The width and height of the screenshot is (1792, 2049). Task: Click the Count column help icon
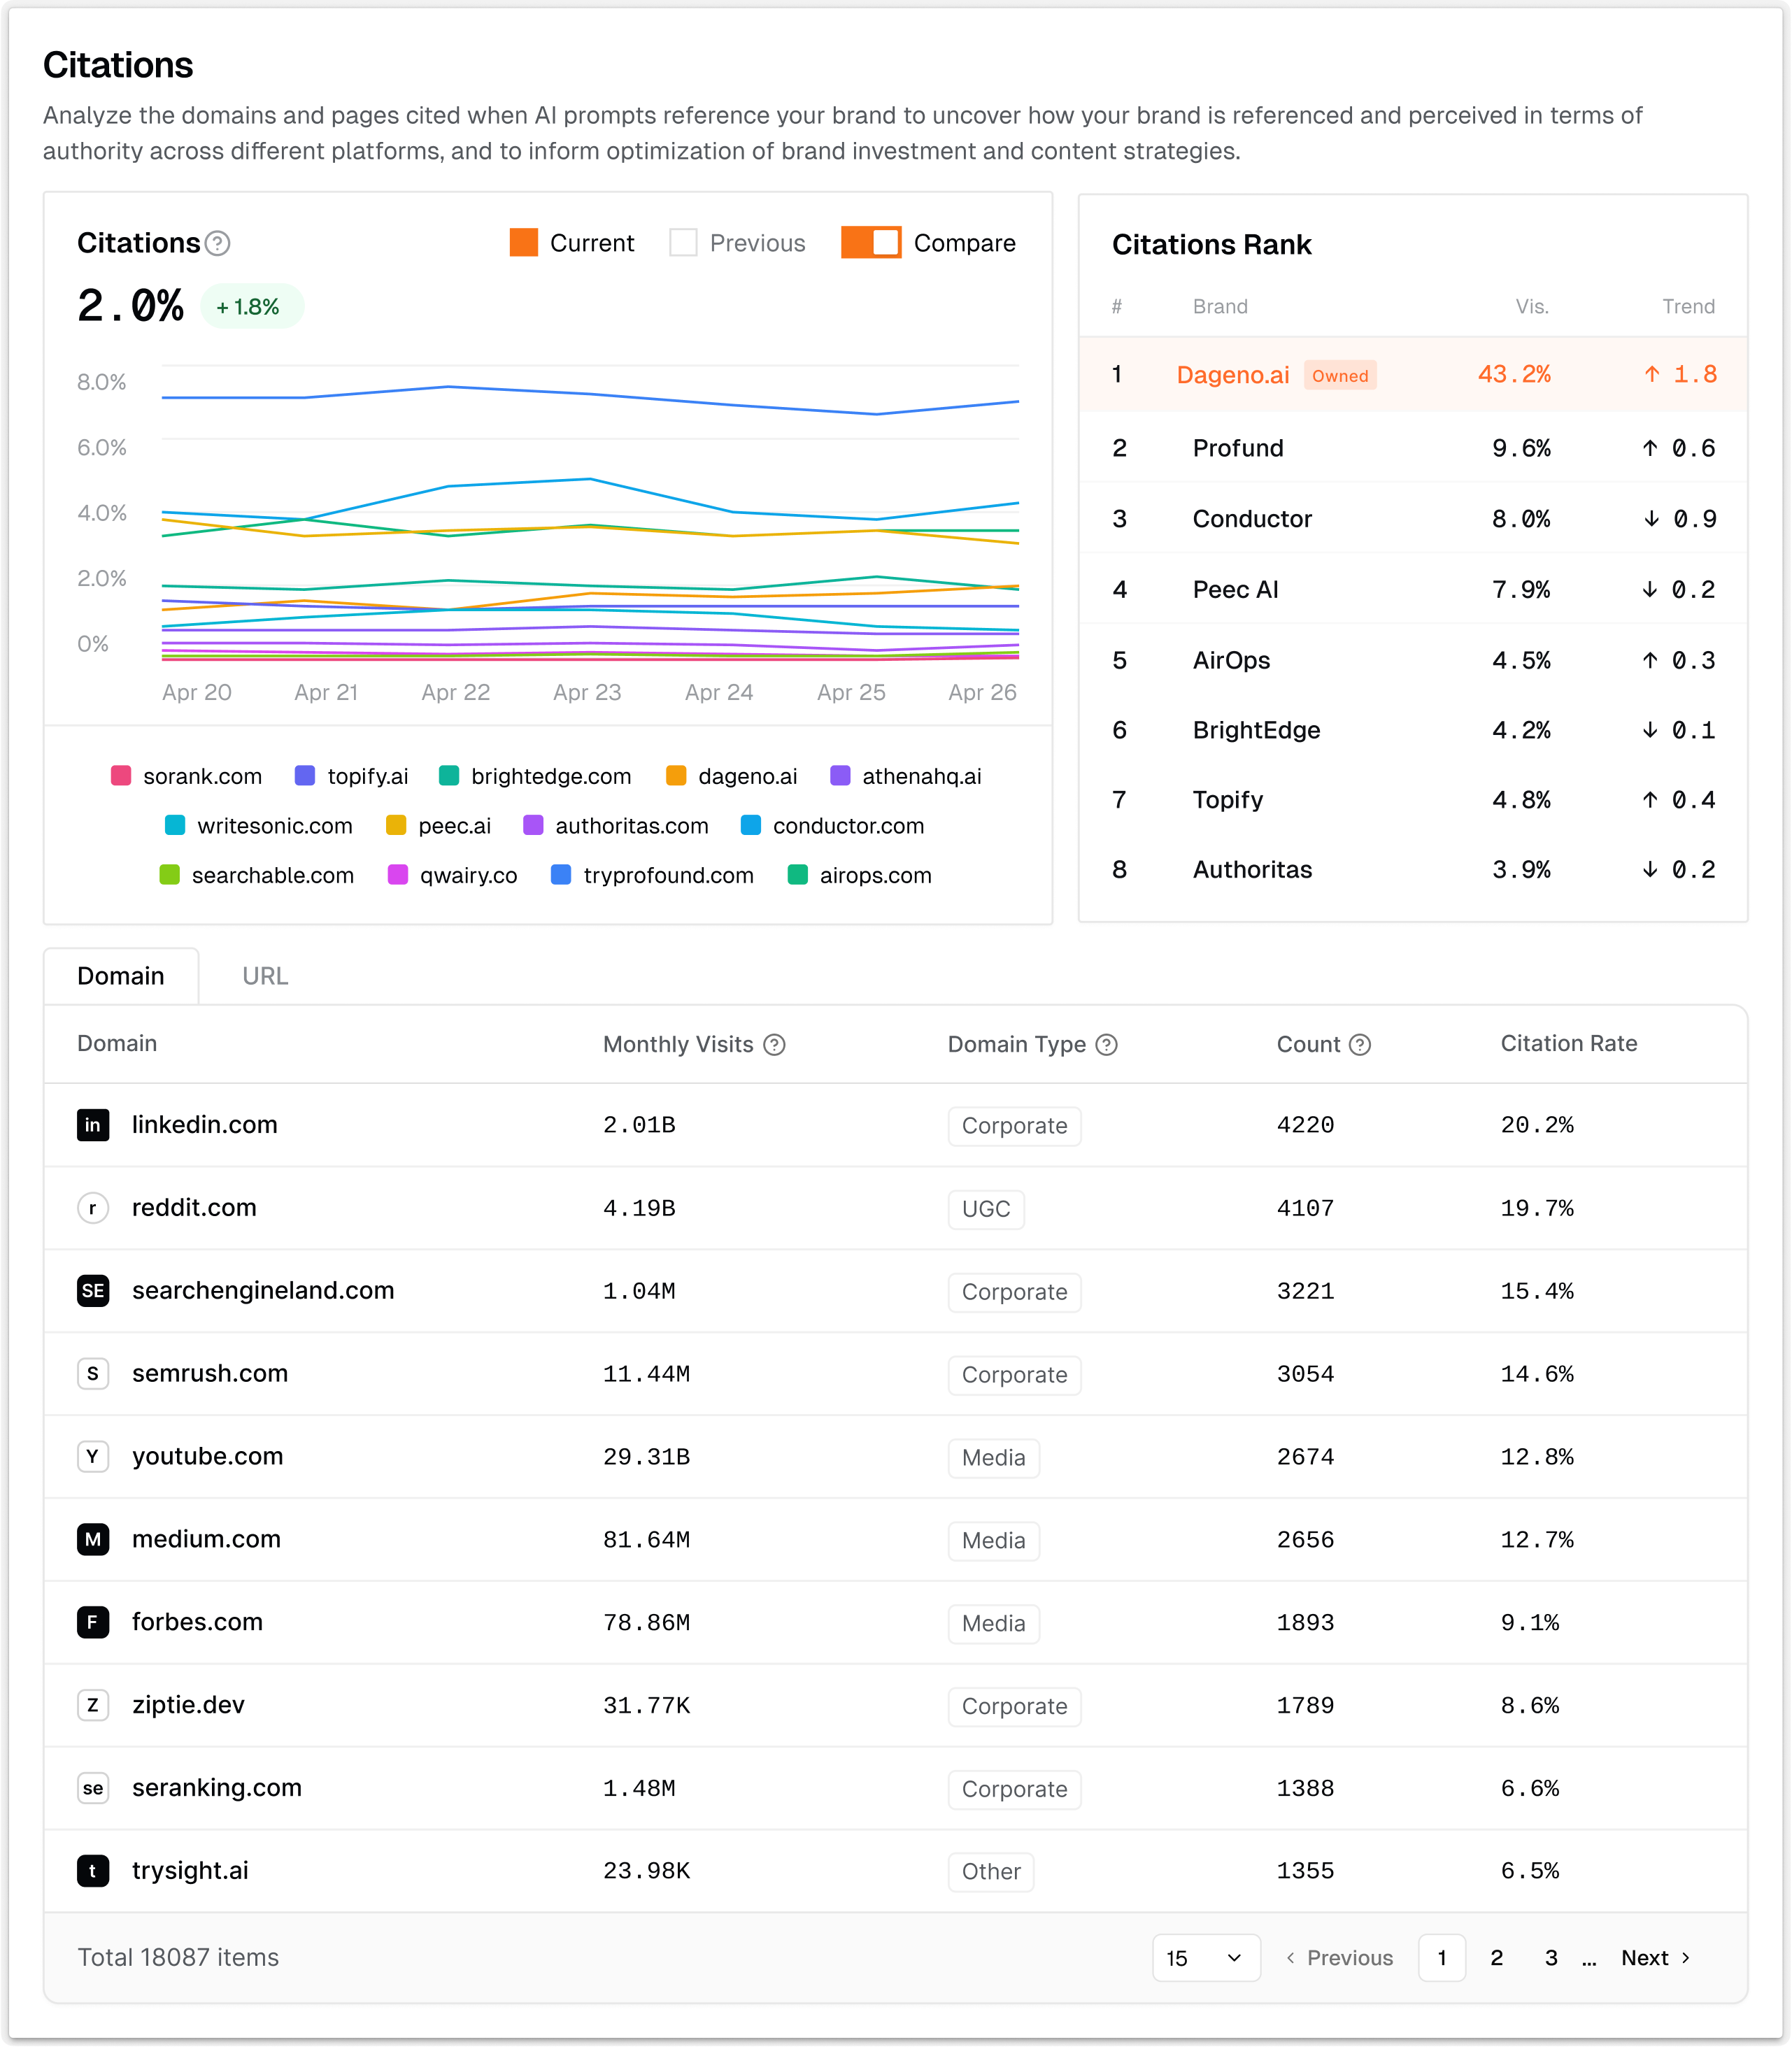coord(1360,1044)
